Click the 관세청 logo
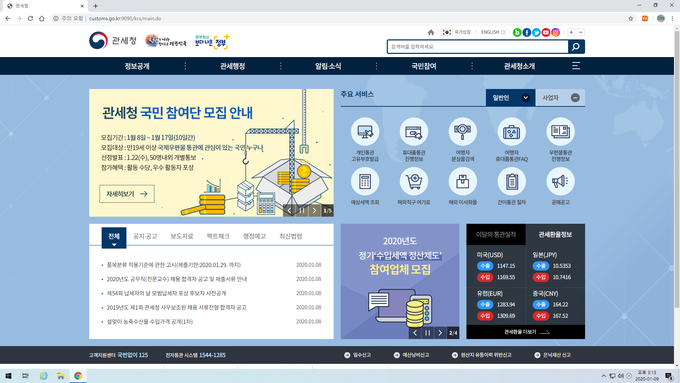The width and height of the screenshot is (680, 383). click(x=113, y=40)
